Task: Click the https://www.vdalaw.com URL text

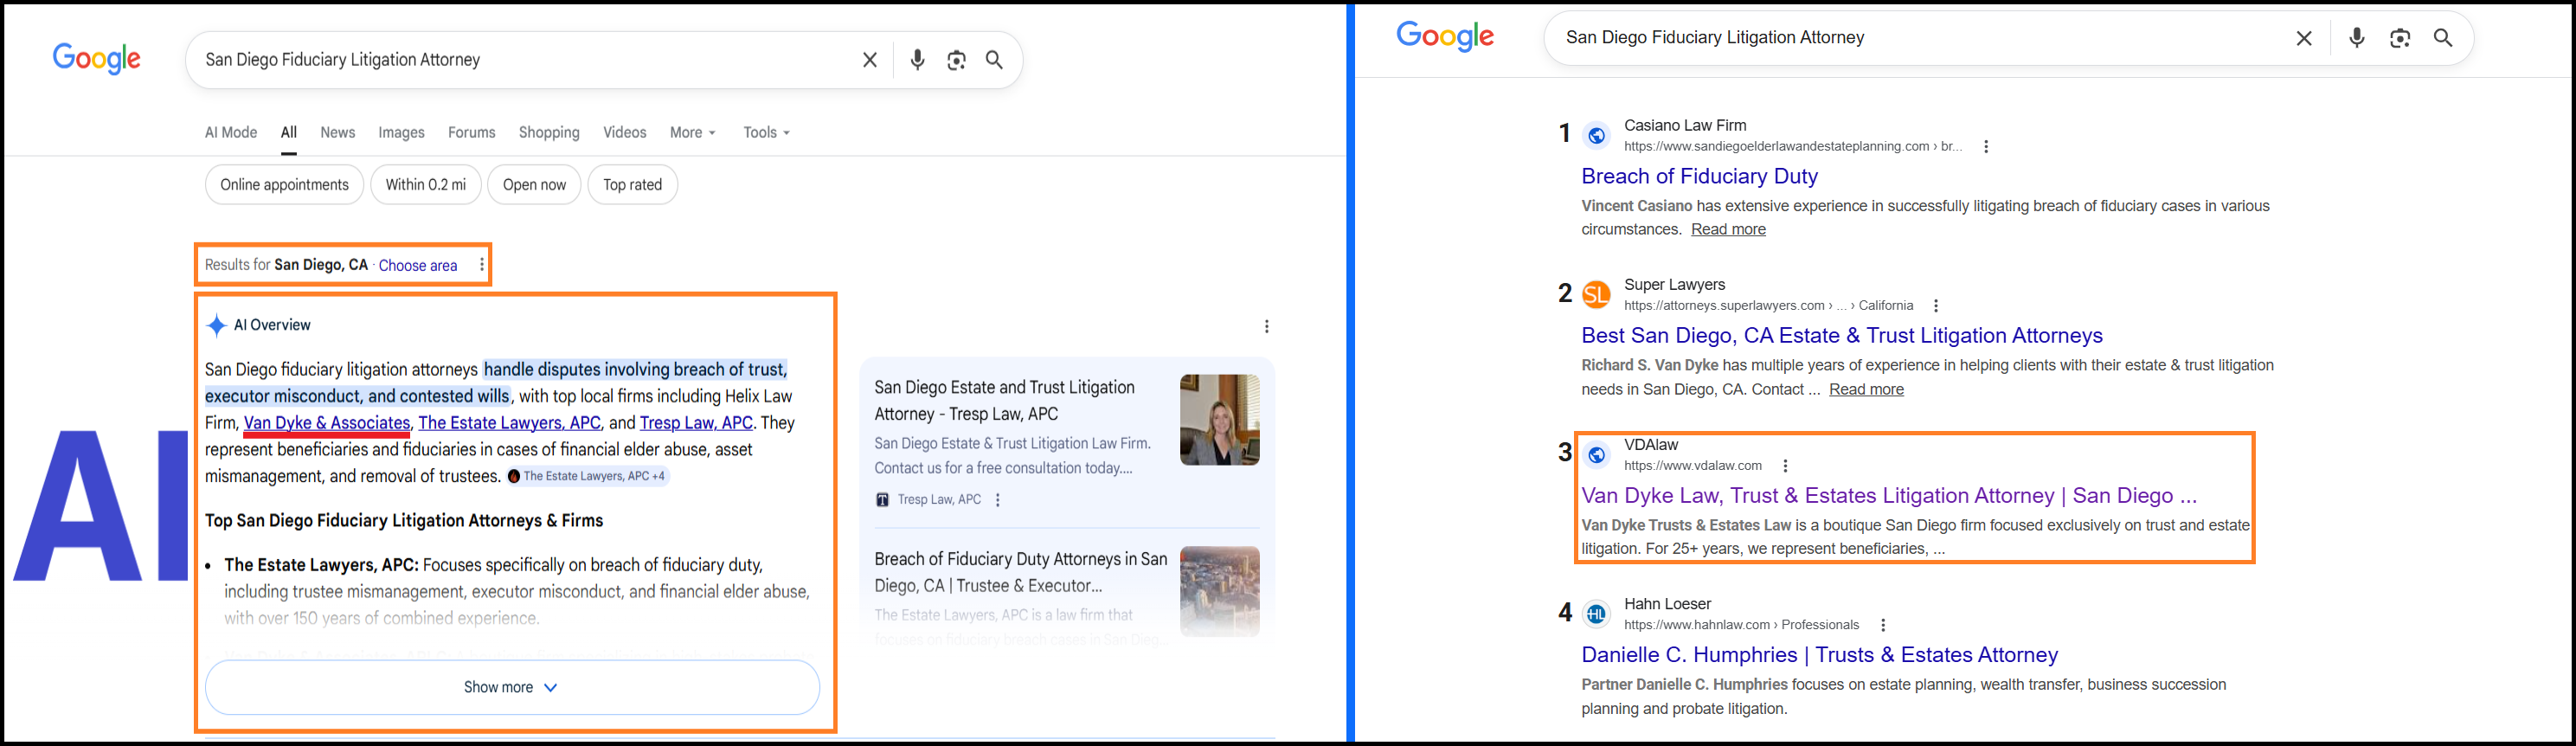Action: click(x=1693, y=466)
